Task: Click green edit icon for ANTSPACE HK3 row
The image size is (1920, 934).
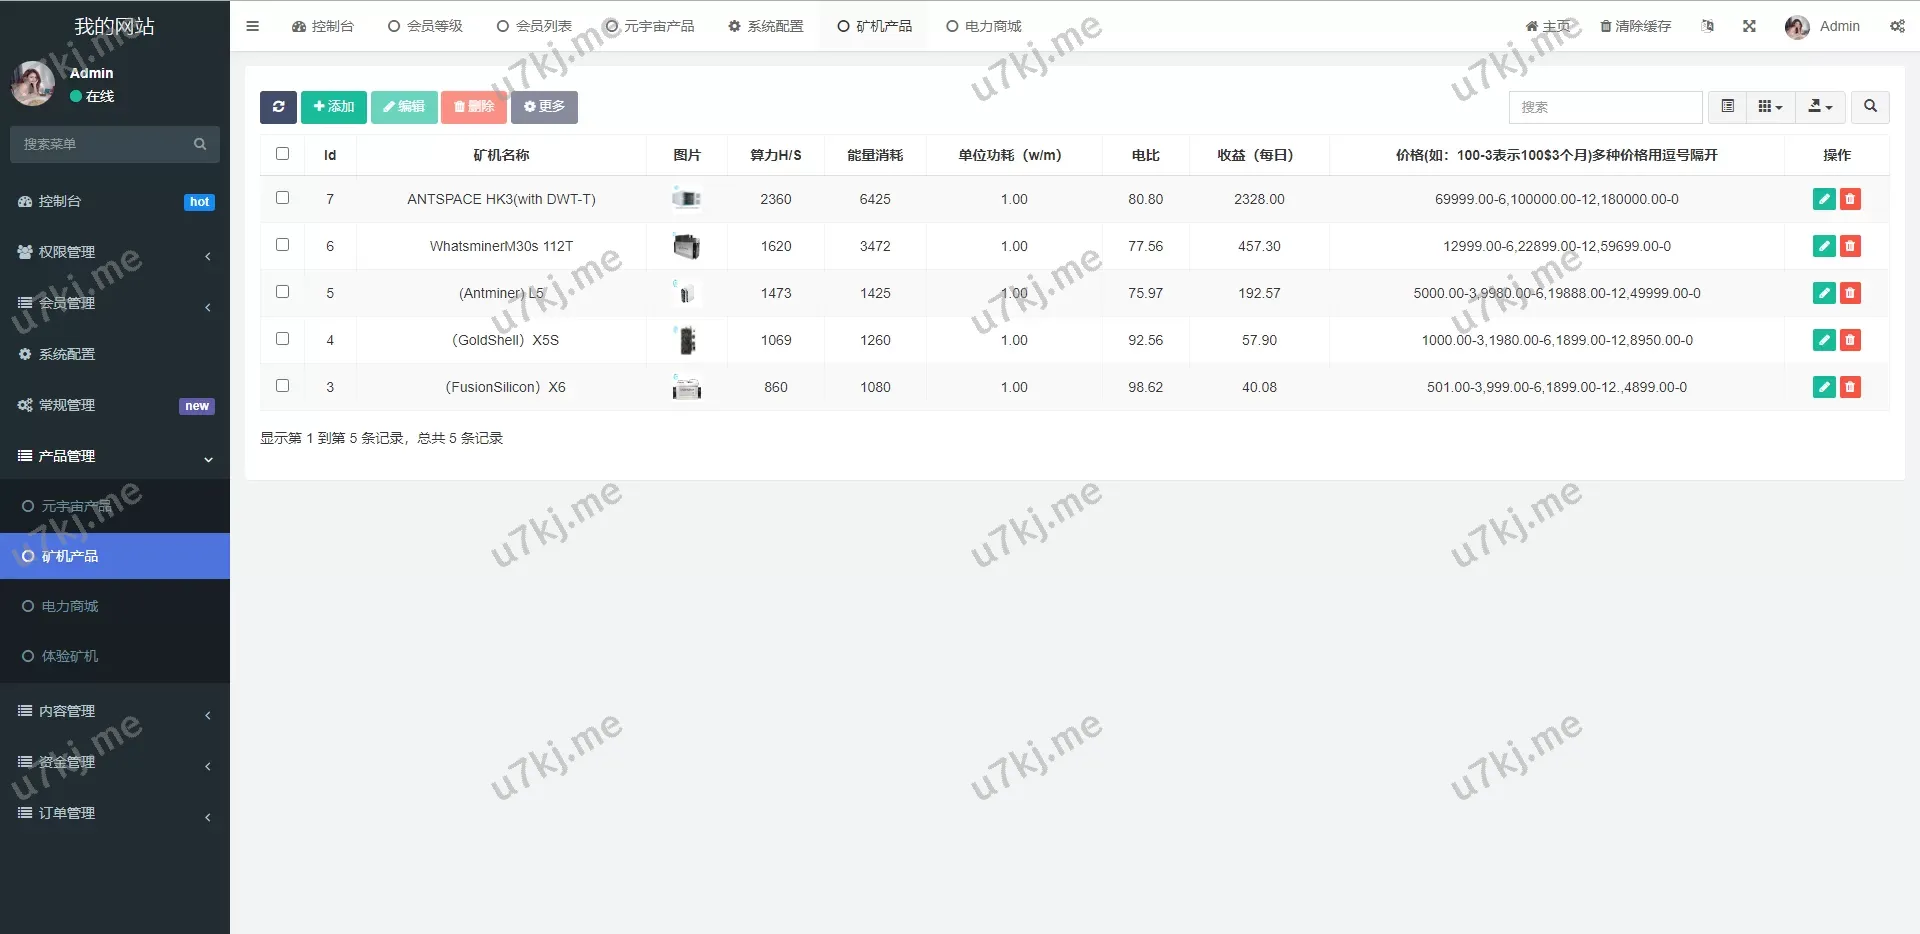Action: tap(1823, 199)
